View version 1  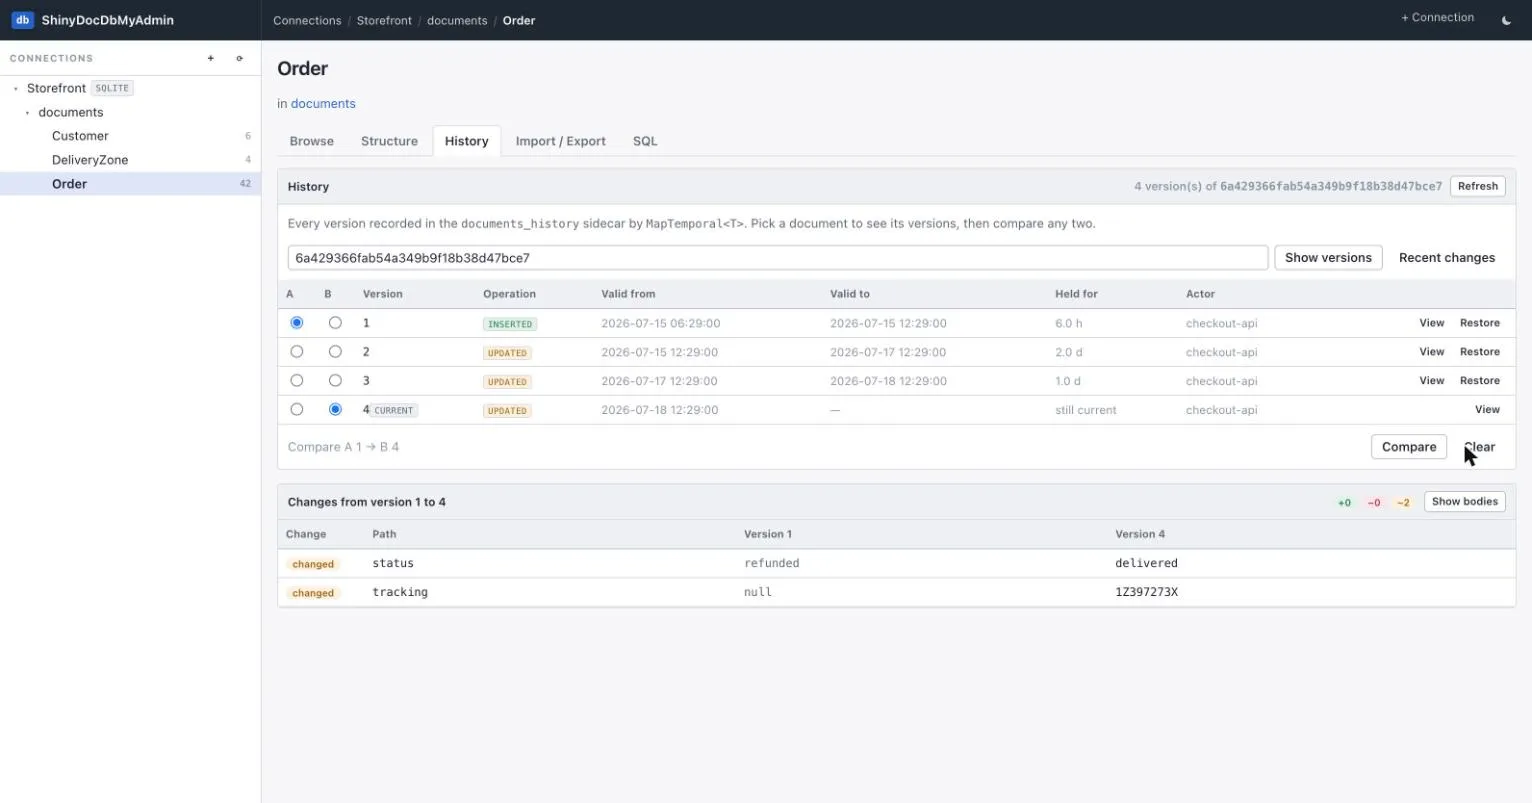pyautogui.click(x=1432, y=323)
